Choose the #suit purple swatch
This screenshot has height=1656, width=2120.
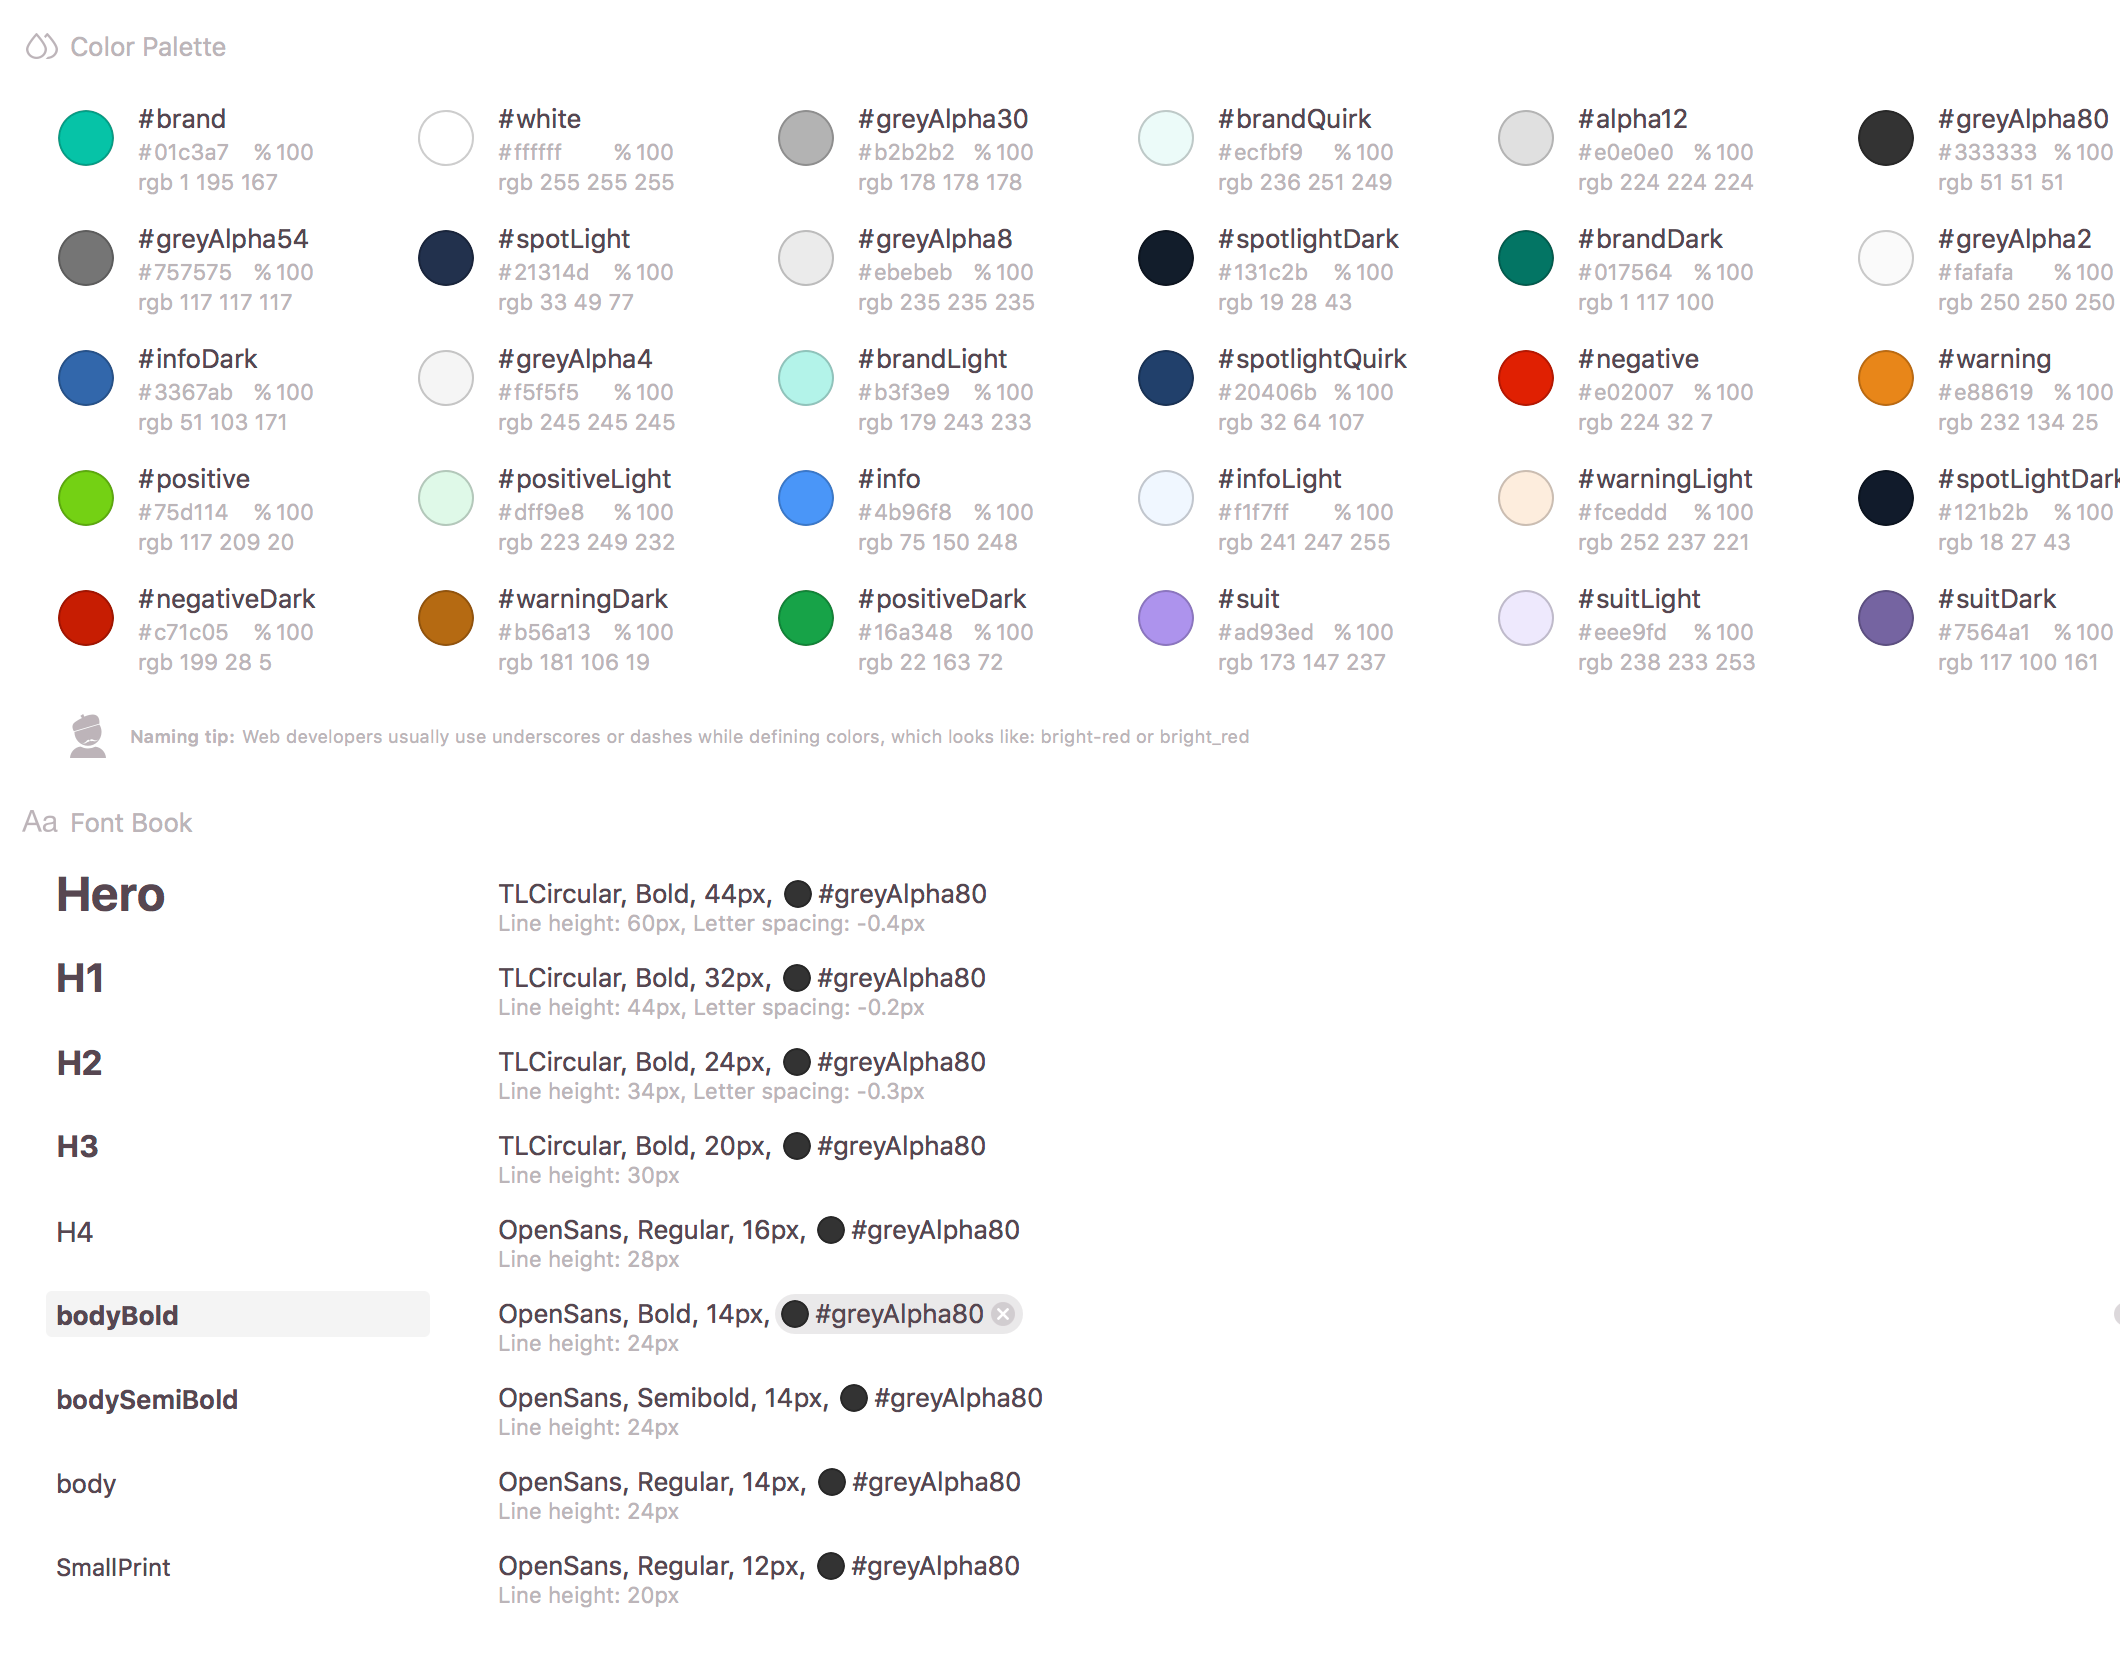point(1166,618)
